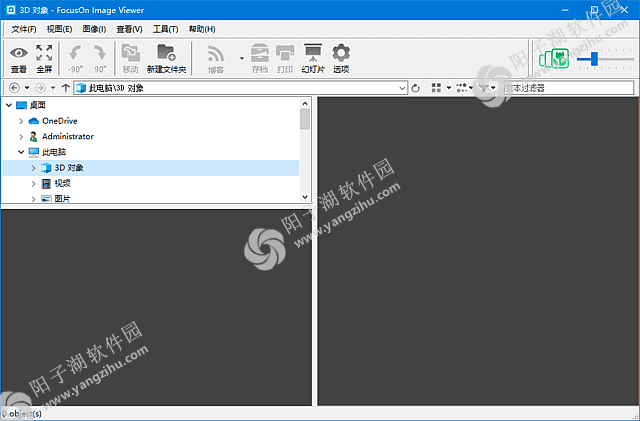Viewport: 640px width, 421px height.
Task: Click the 此电脑 computer icon
Action: coord(33,152)
